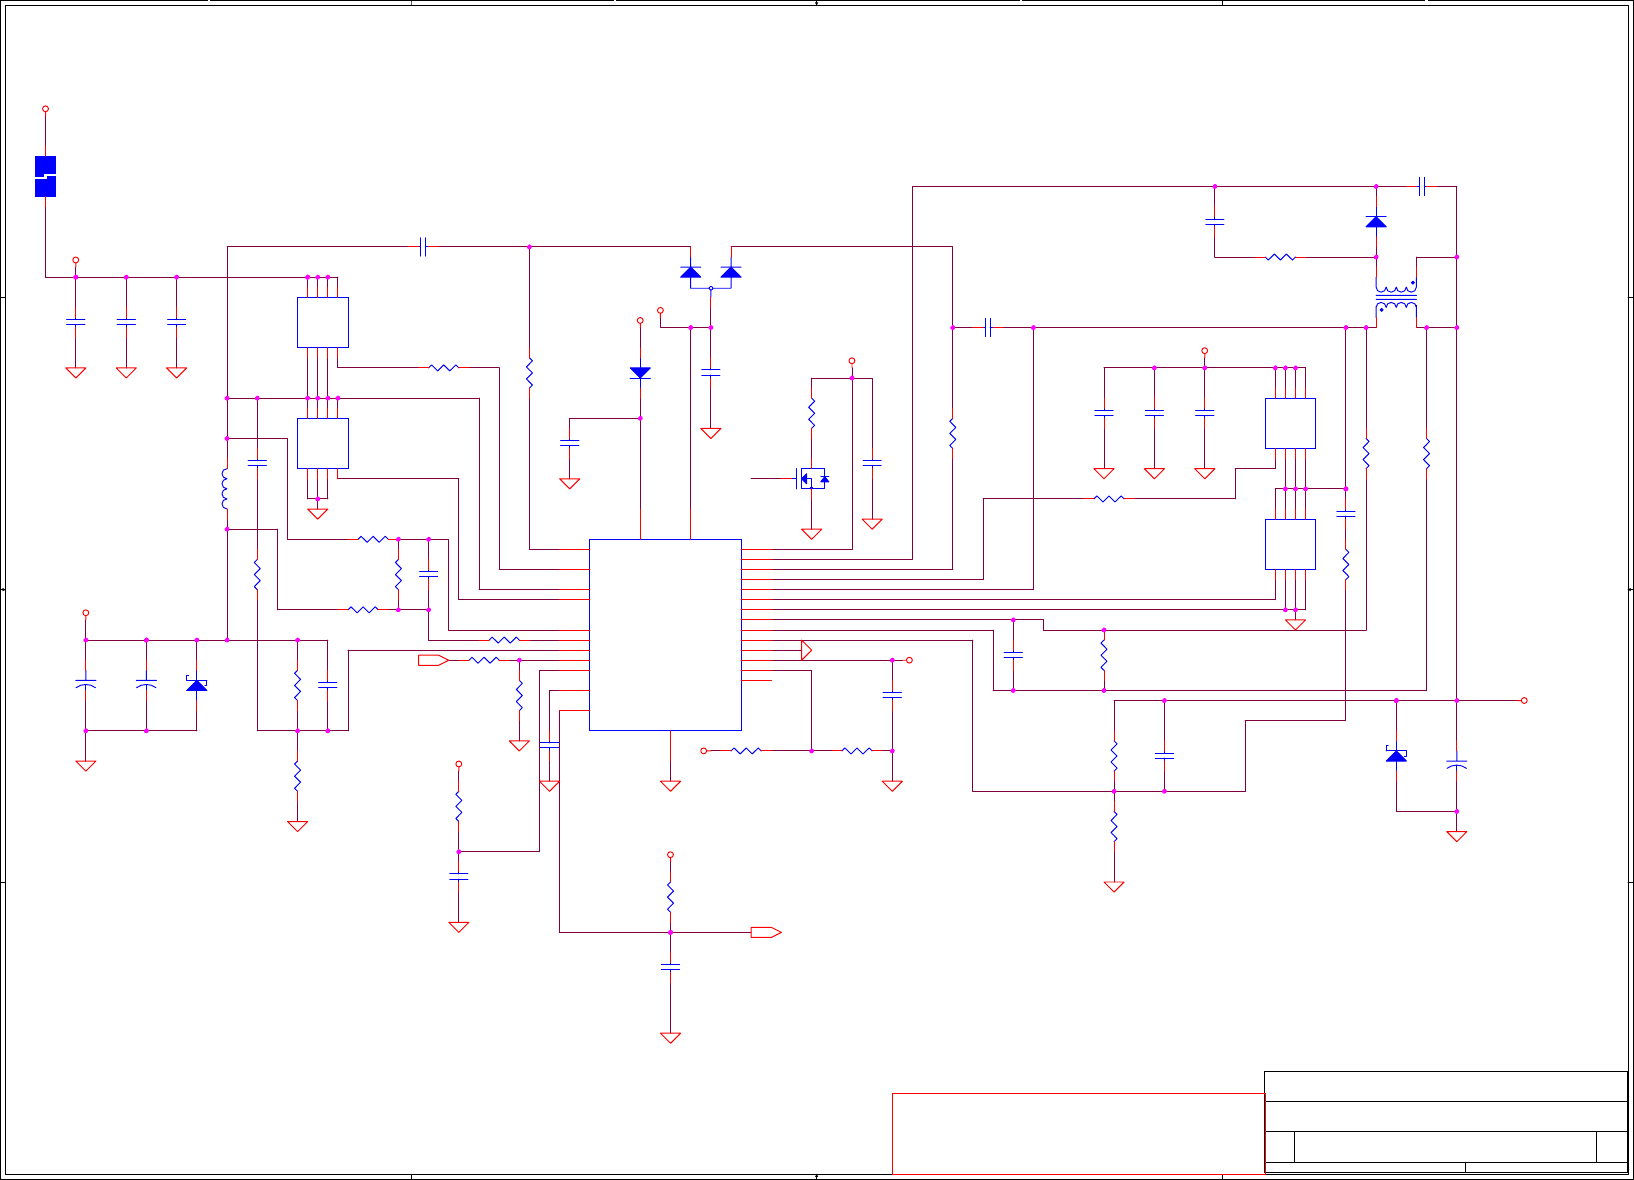
Task: Select the output port arrow below the central IC
Action: pyautogui.click(x=766, y=932)
